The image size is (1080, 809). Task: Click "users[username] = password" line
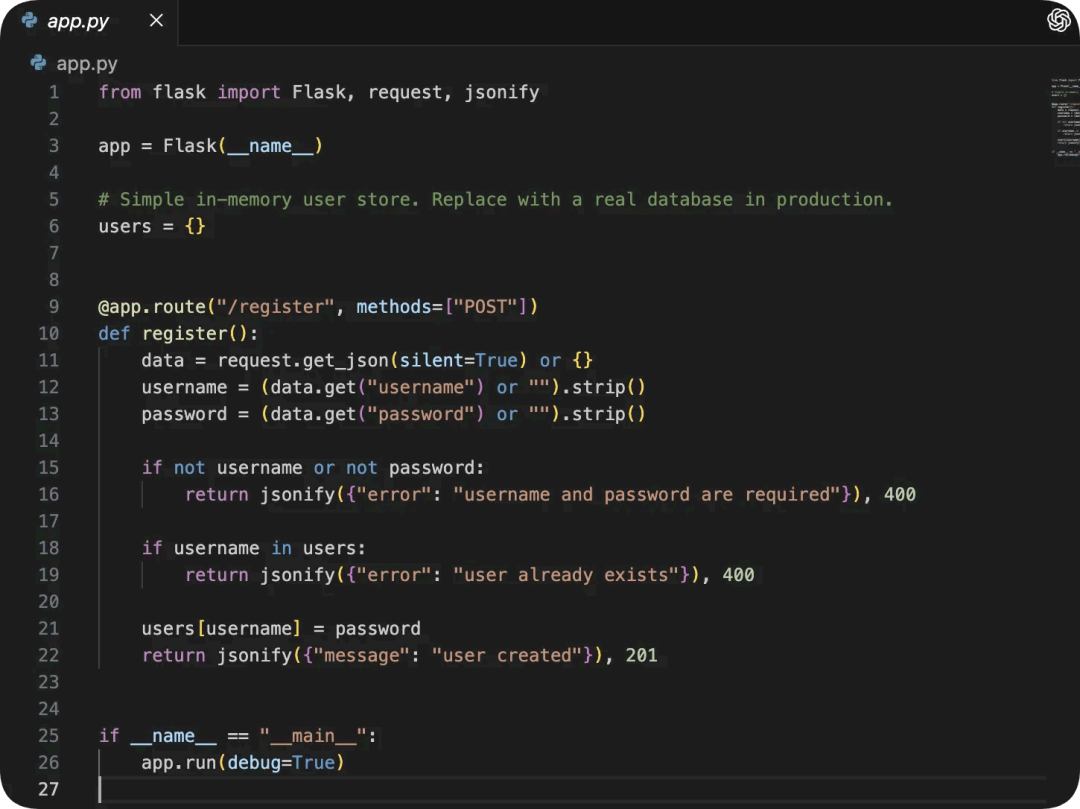(281, 629)
